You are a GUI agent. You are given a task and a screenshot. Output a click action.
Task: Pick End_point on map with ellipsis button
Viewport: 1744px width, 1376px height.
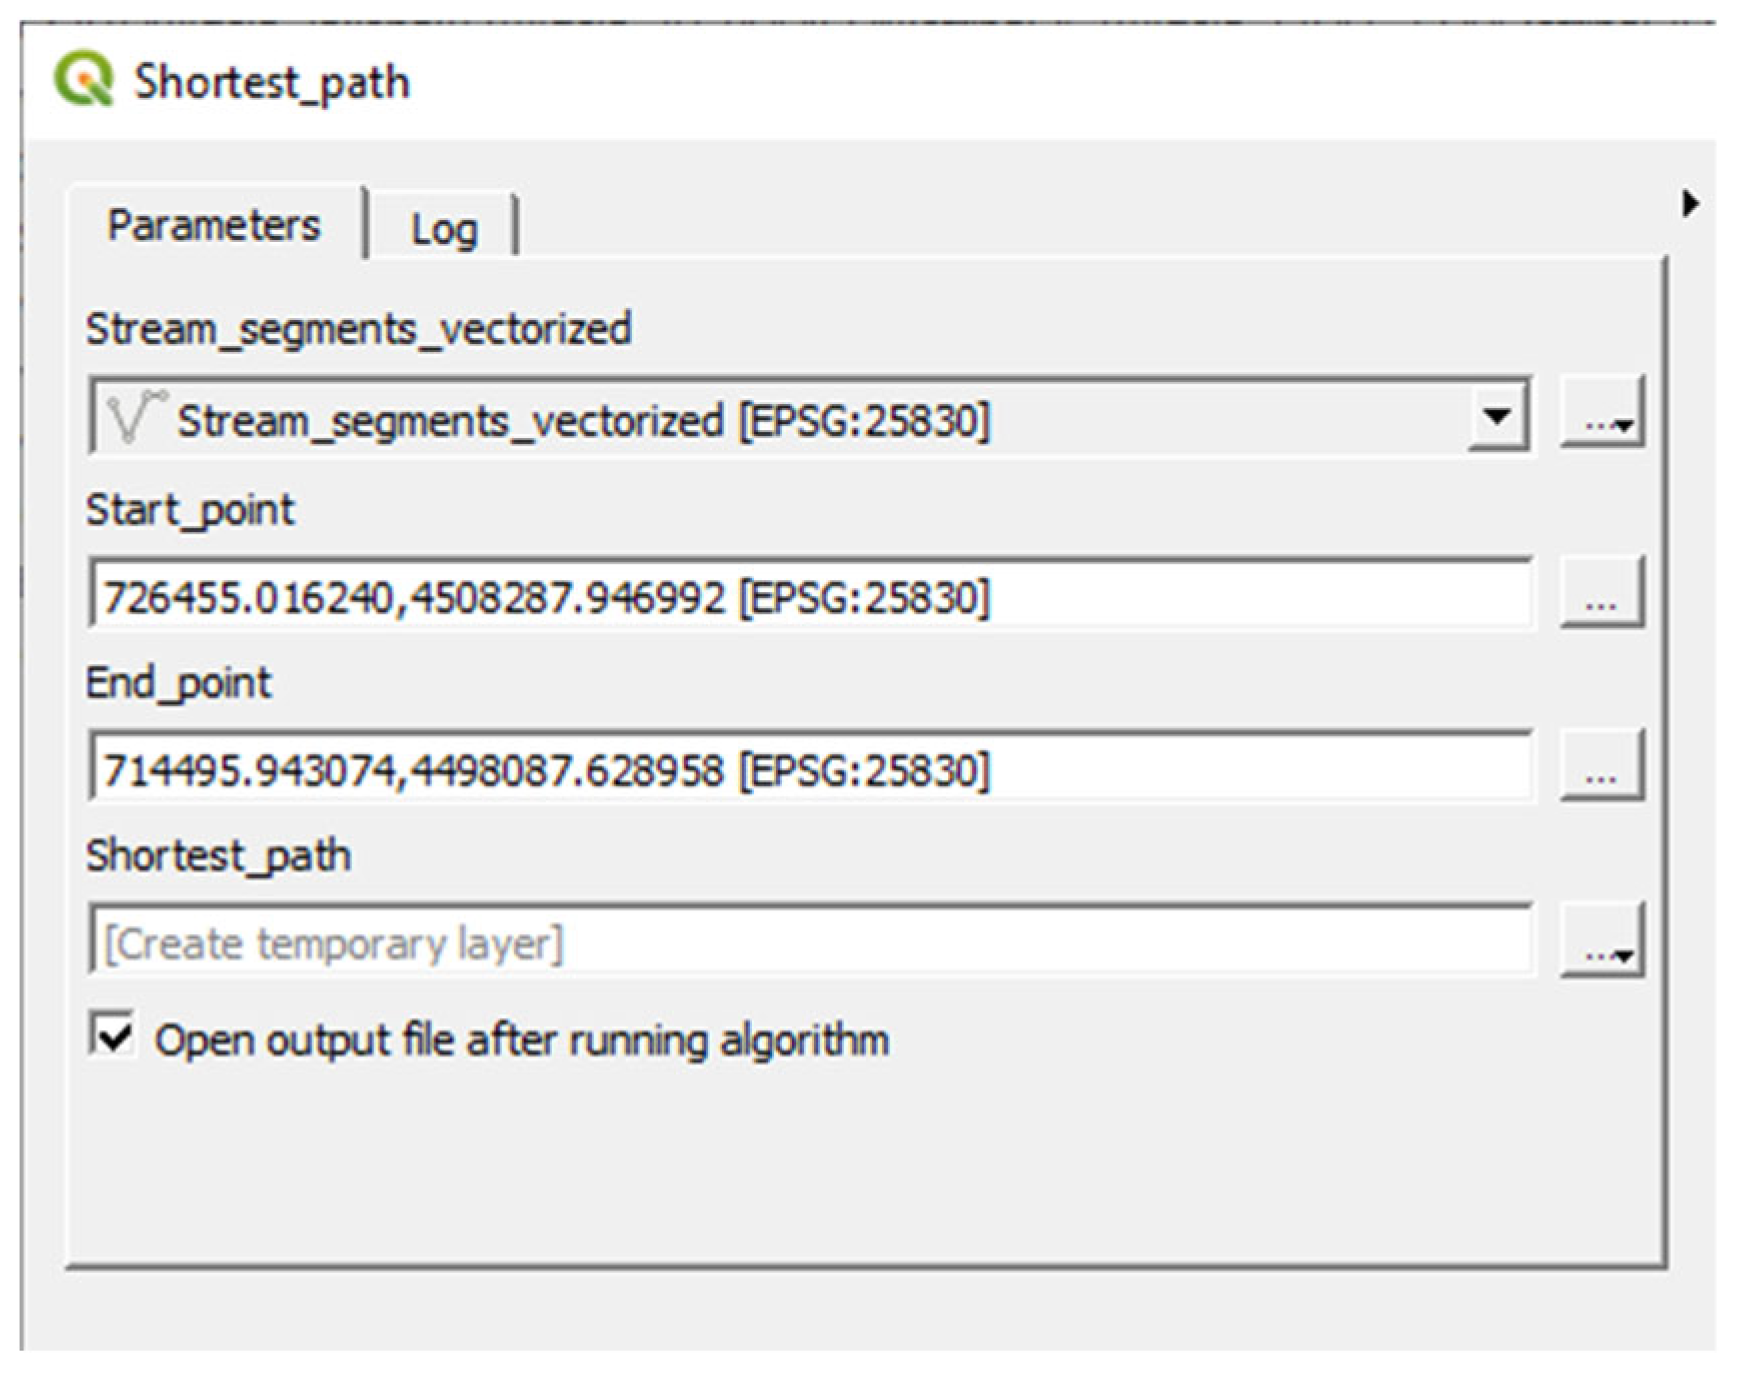[1601, 767]
